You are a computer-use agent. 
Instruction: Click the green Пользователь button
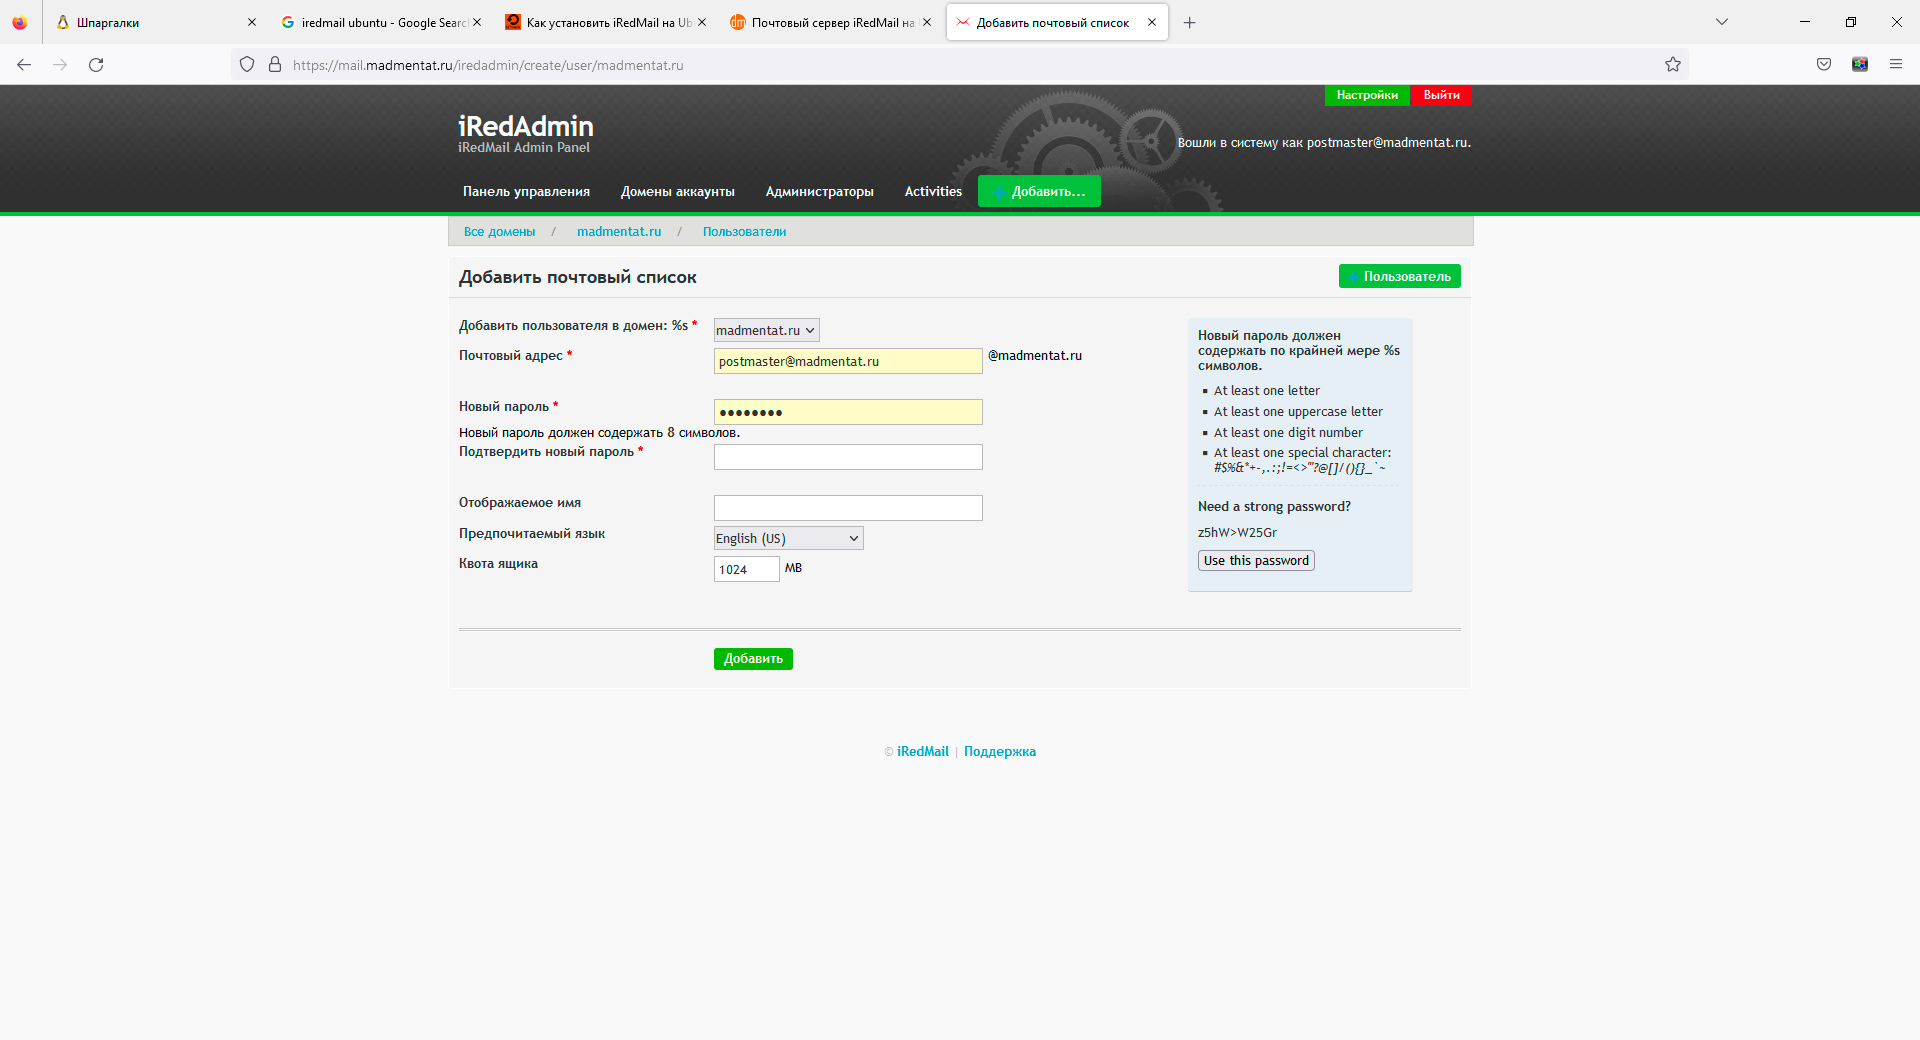coord(1399,277)
